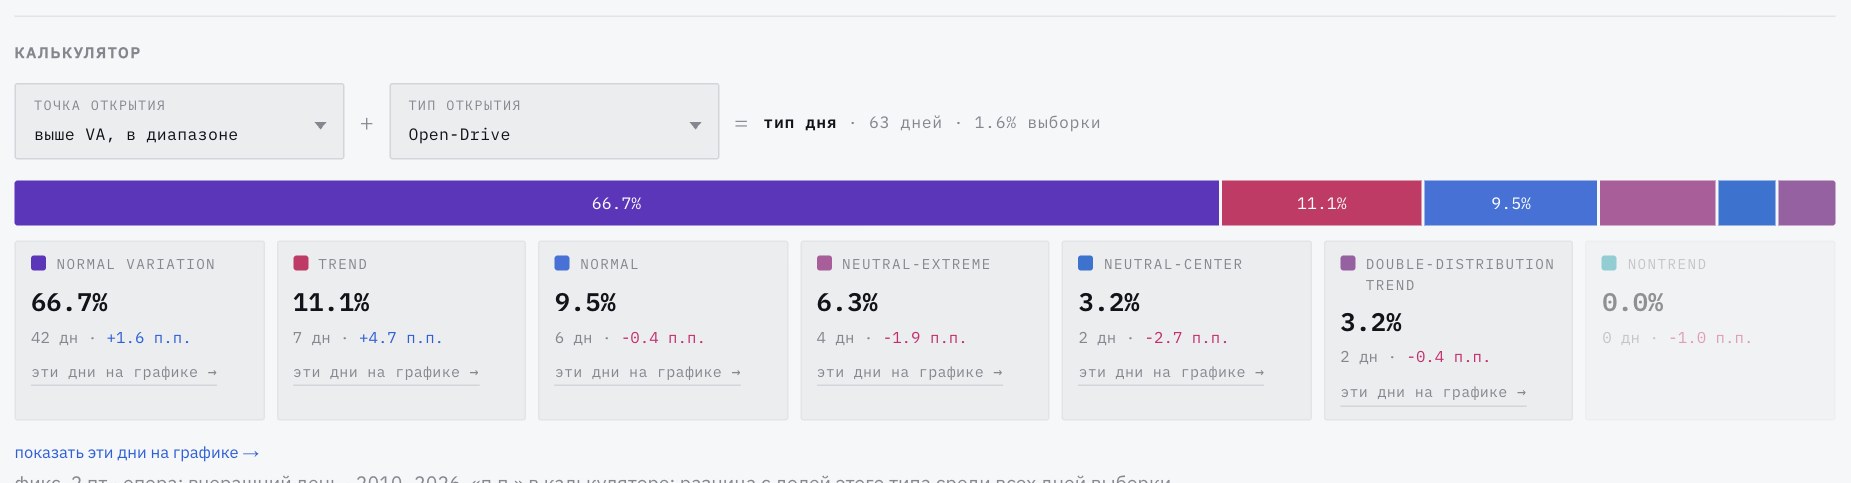
Task: Click the '-1.9 п.п.' difference value
Action: (925, 338)
